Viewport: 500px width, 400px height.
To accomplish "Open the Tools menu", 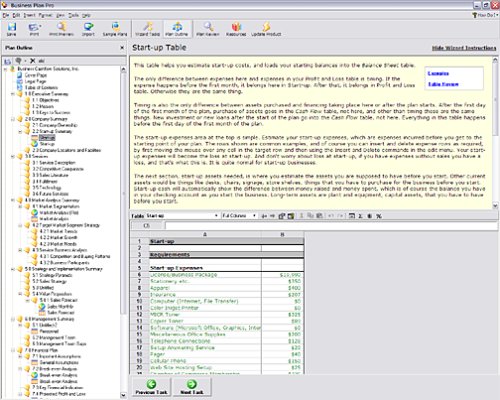I will 73,15.
